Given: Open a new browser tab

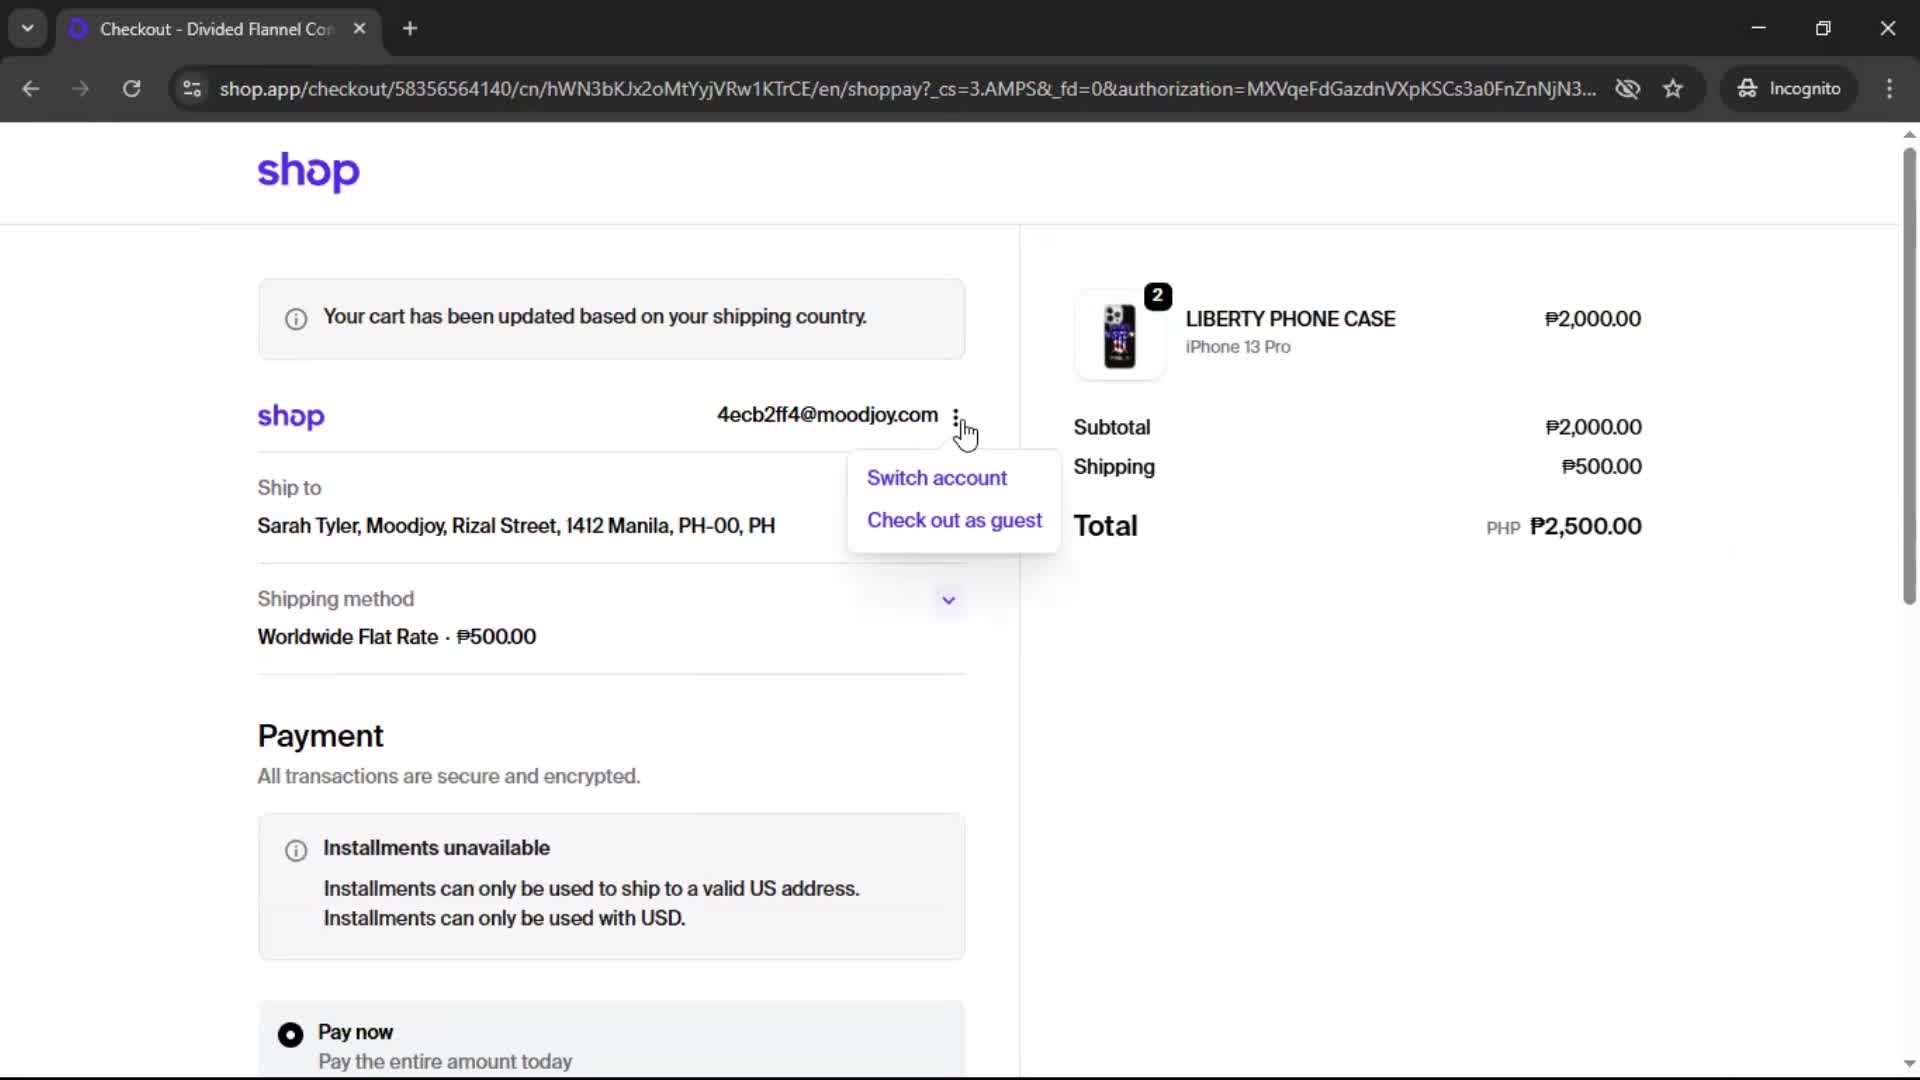Looking at the screenshot, I should click(x=410, y=28).
